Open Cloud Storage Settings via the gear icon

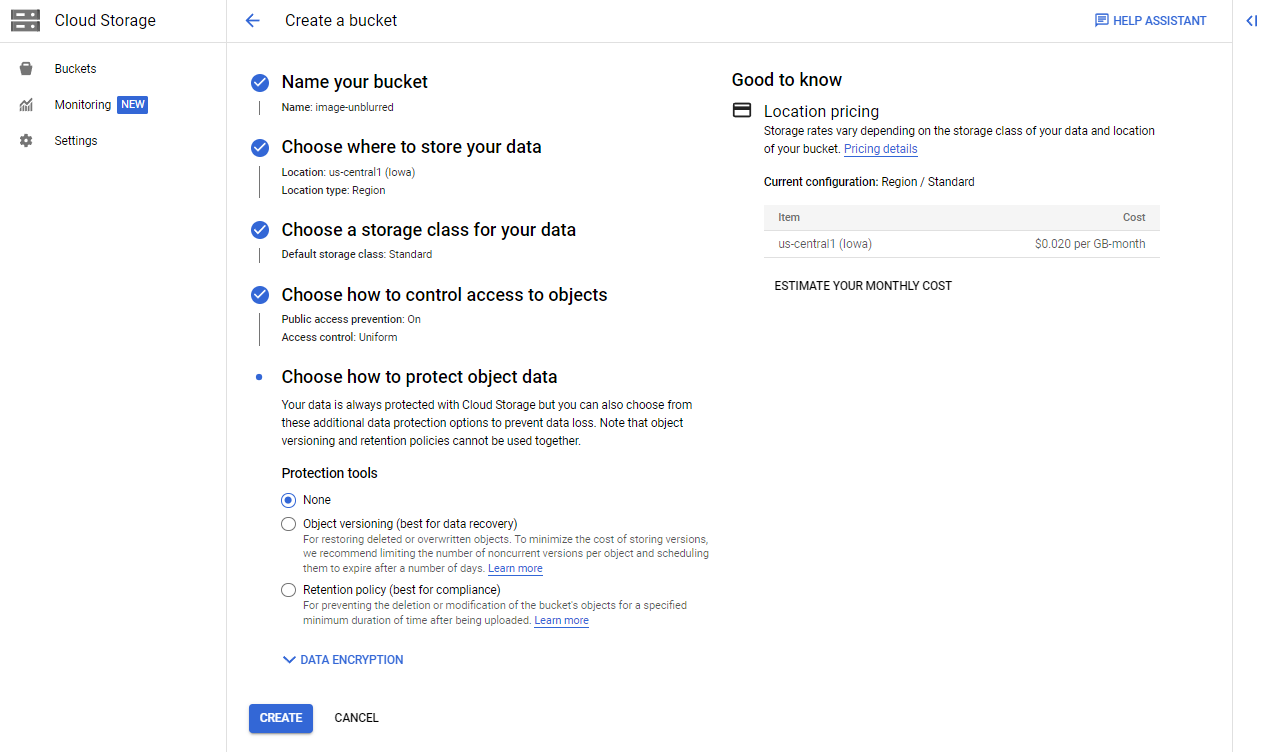click(x=75, y=140)
